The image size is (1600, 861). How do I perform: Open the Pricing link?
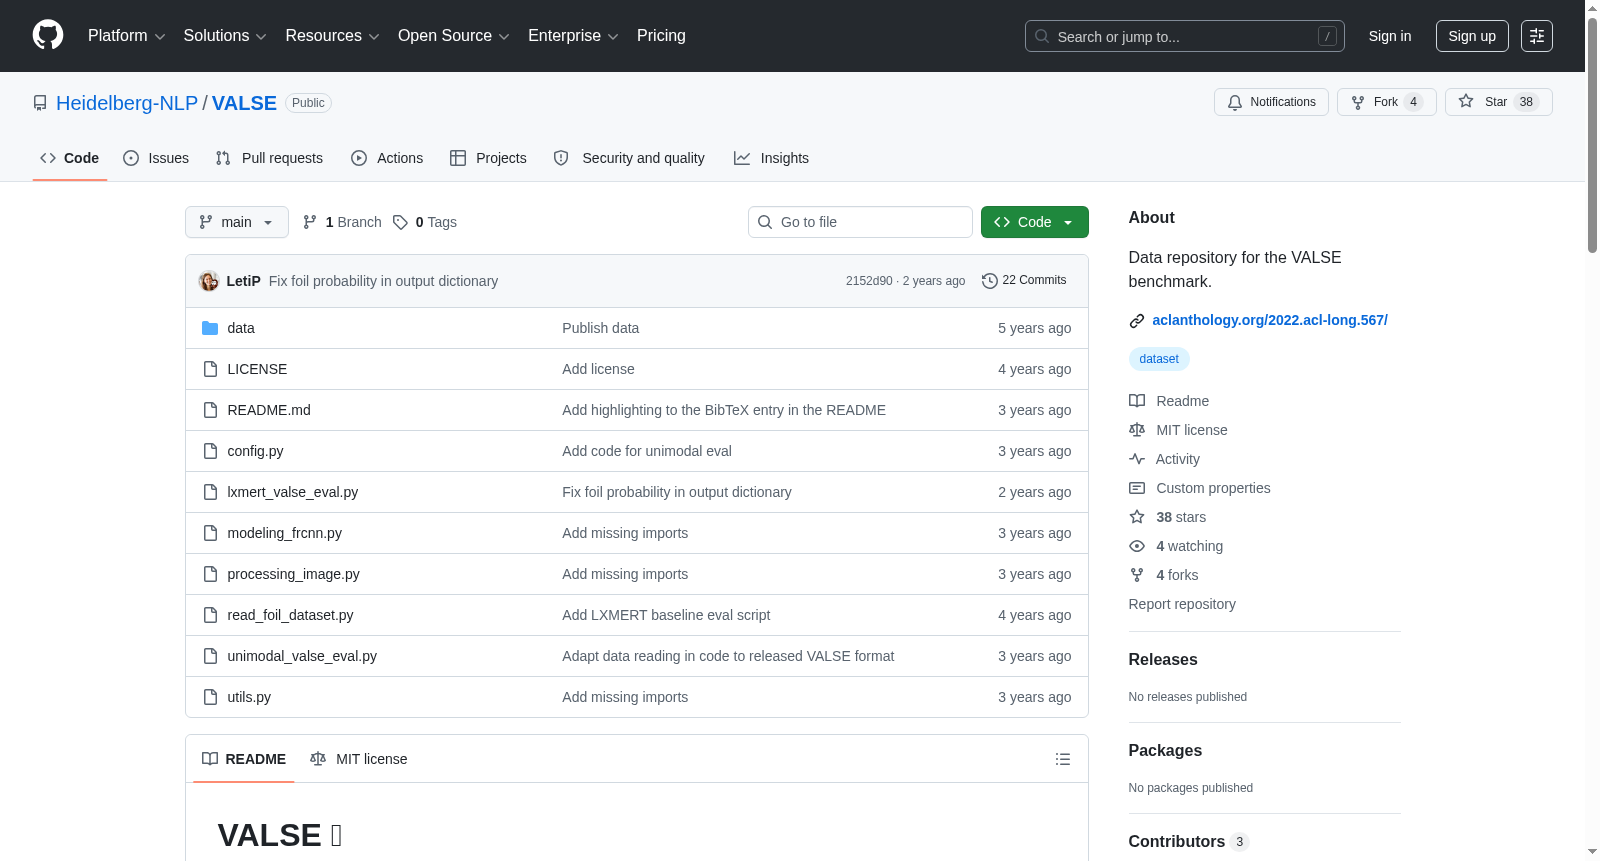pos(661,36)
